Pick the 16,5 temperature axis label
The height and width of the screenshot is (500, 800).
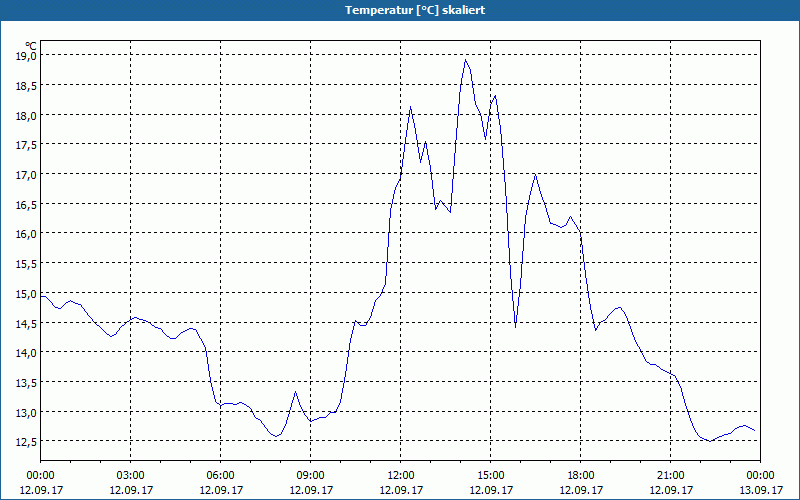pos(26,204)
